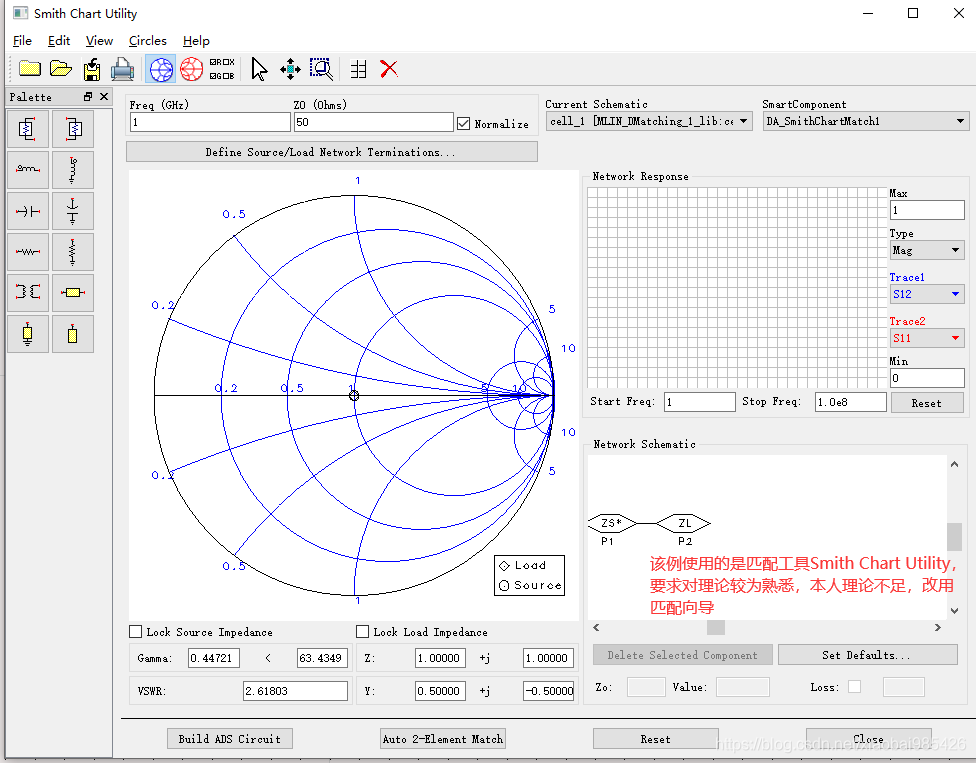The image size is (976, 763).
Task: Undock the Palette panel with the float icon
Action: [x=88, y=96]
